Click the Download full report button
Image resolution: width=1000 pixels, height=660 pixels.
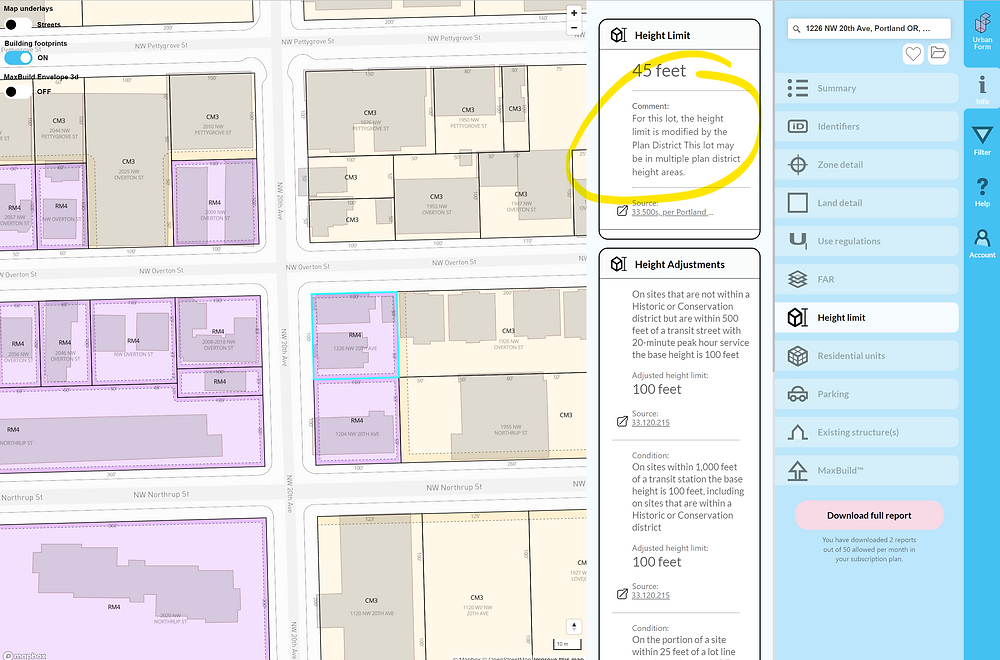click(x=869, y=515)
